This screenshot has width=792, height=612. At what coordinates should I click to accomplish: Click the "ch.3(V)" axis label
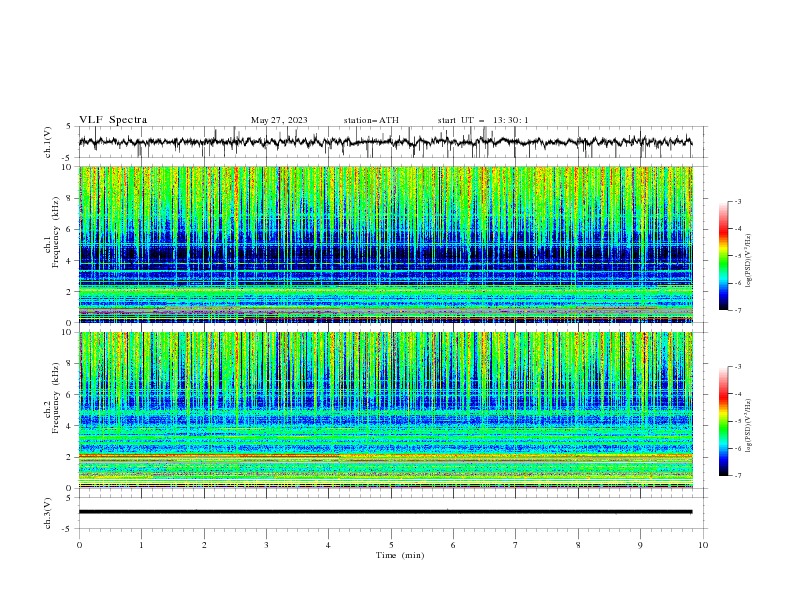(48, 513)
